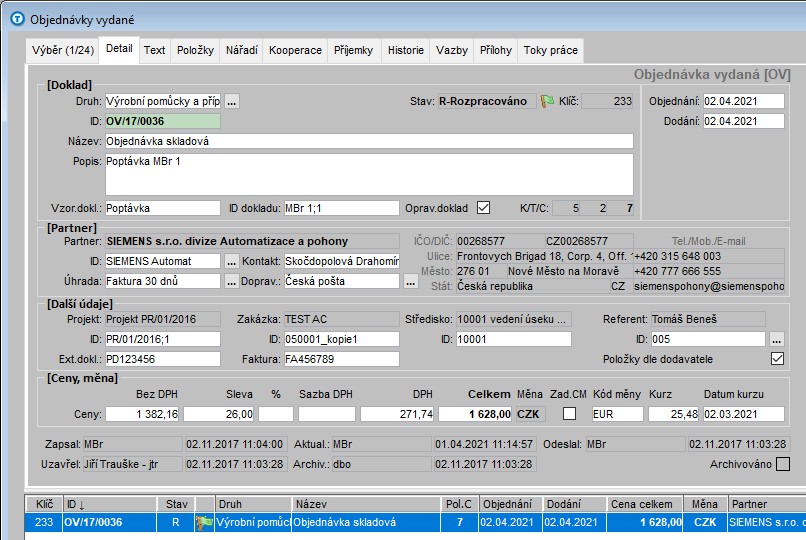Click the phone number +420 777 666 555
This screenshot has width=806, height=540.
coord(709,271)
